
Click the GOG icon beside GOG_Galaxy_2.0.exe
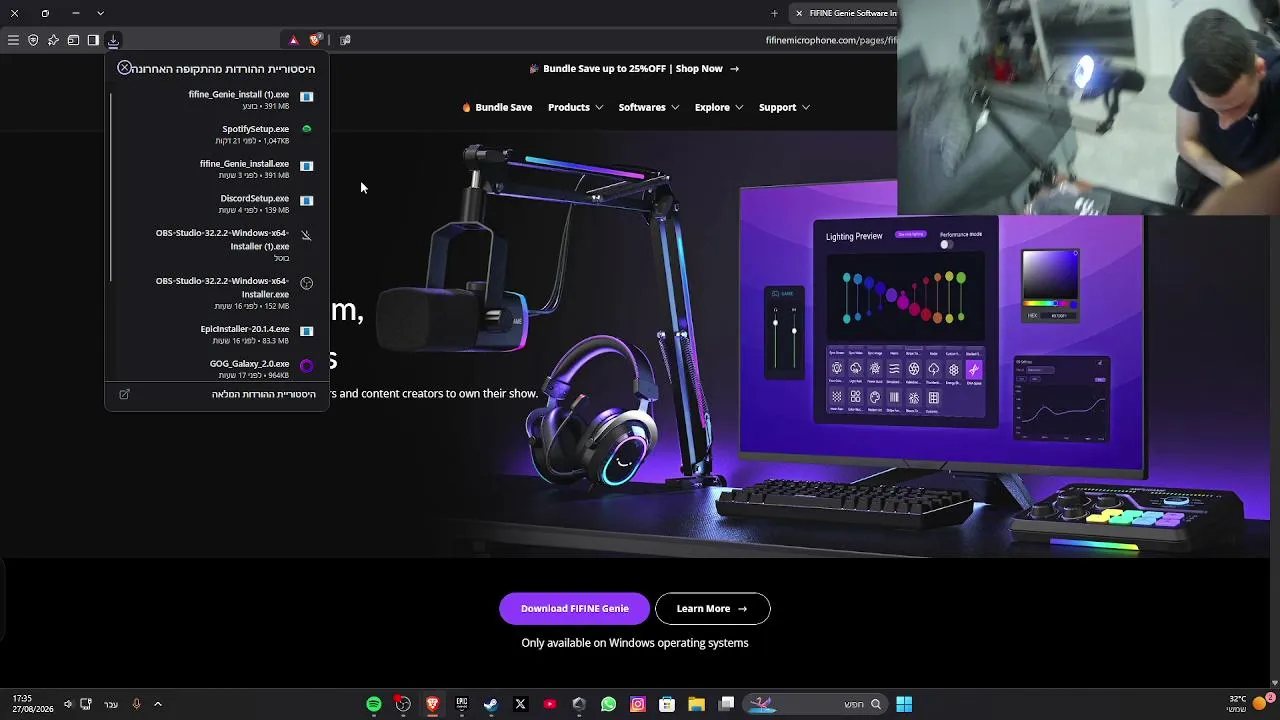click(307, 366)
